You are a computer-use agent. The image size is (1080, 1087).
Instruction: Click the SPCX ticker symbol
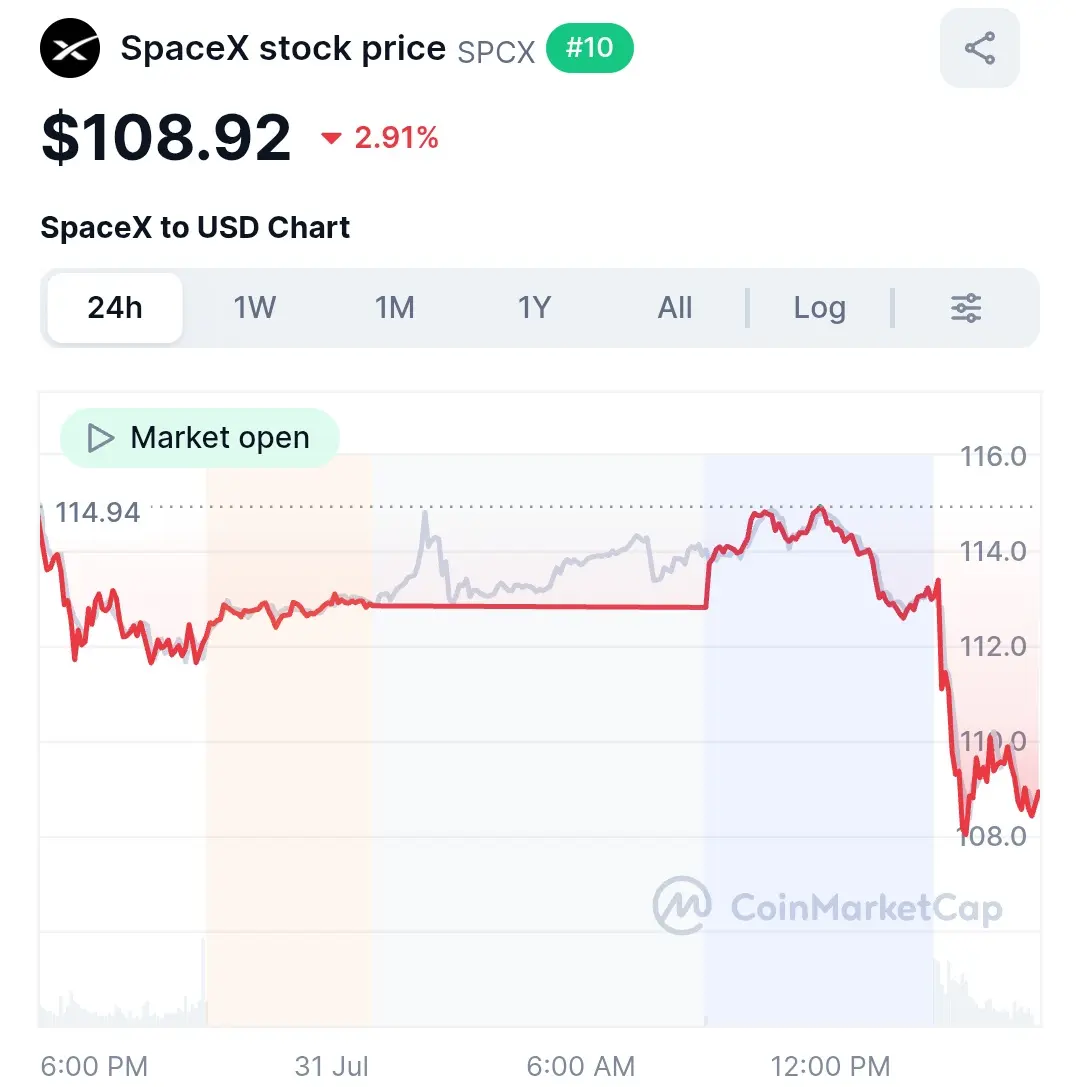point(496,52)
